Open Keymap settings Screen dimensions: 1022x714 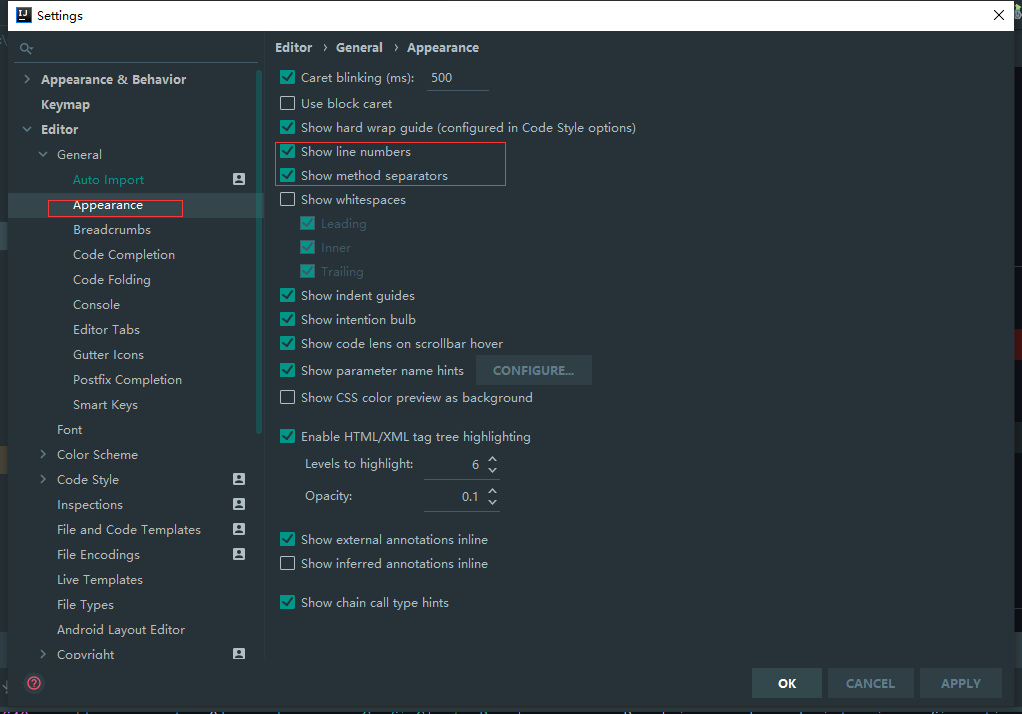[65, 104]
